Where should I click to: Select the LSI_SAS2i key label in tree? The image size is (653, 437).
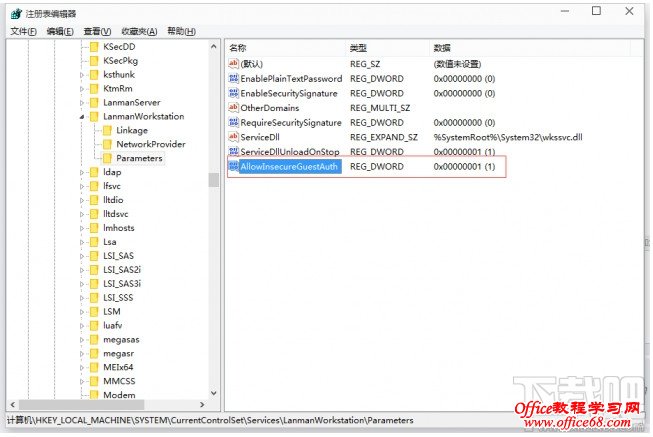122,270
